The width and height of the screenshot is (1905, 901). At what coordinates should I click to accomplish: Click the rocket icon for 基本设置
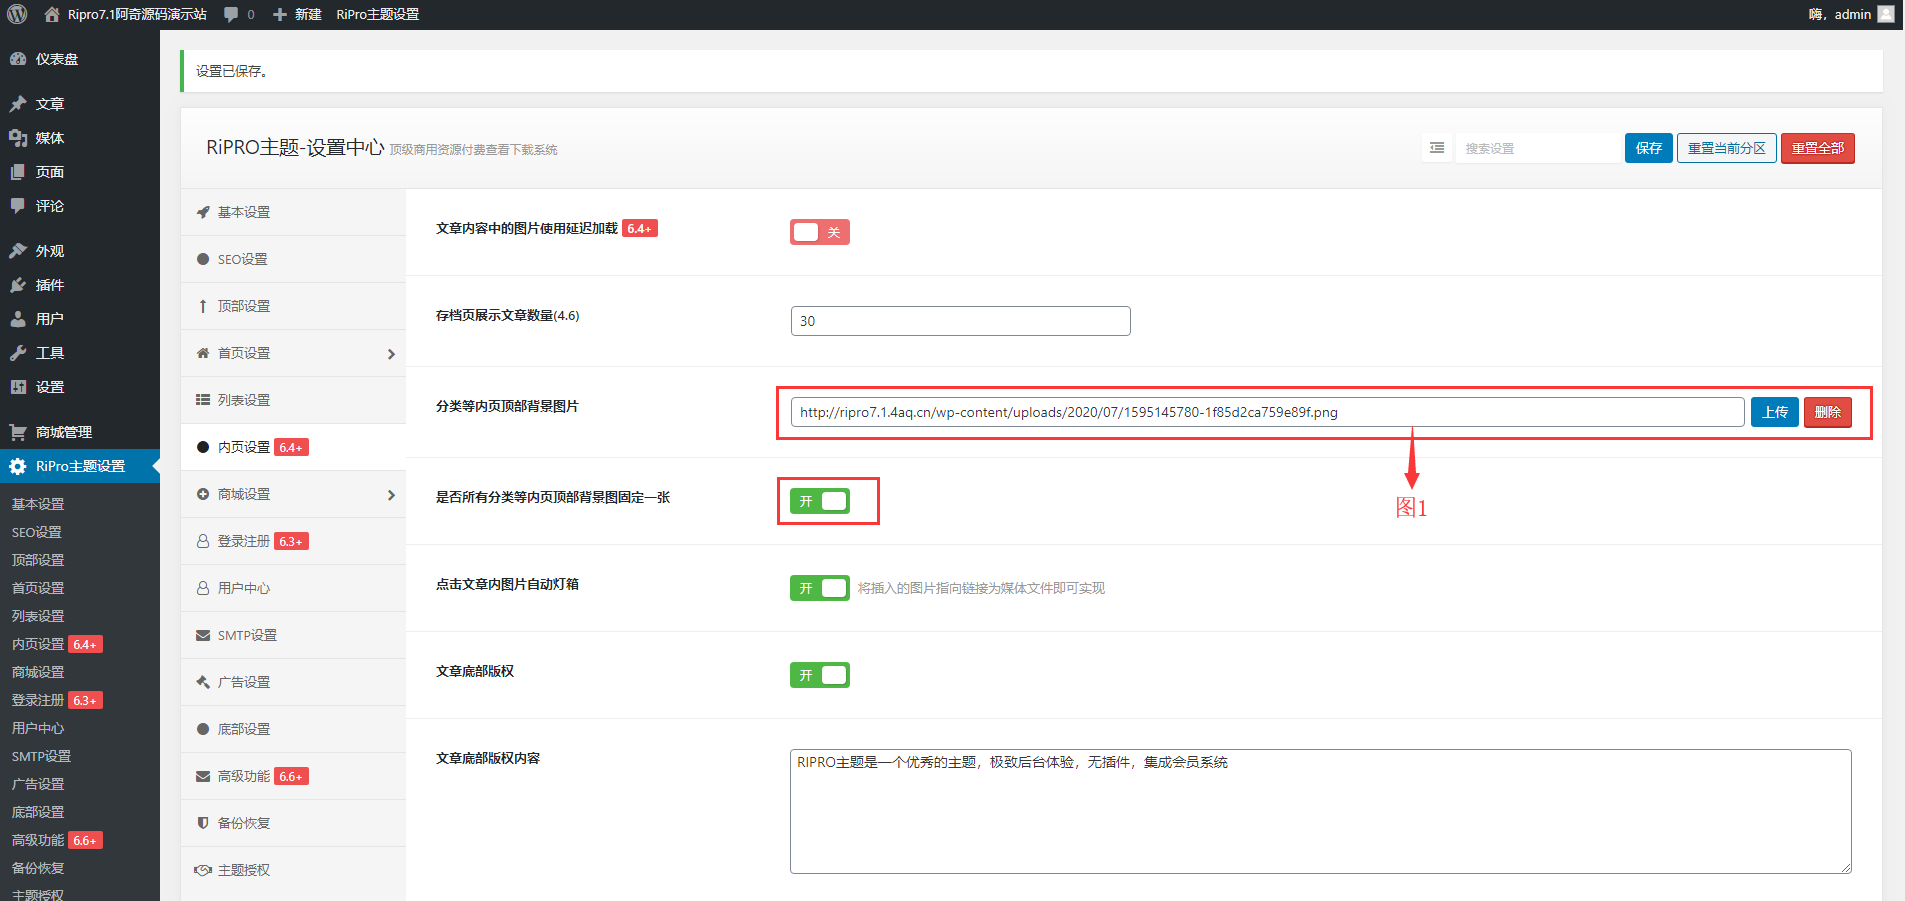203,212
